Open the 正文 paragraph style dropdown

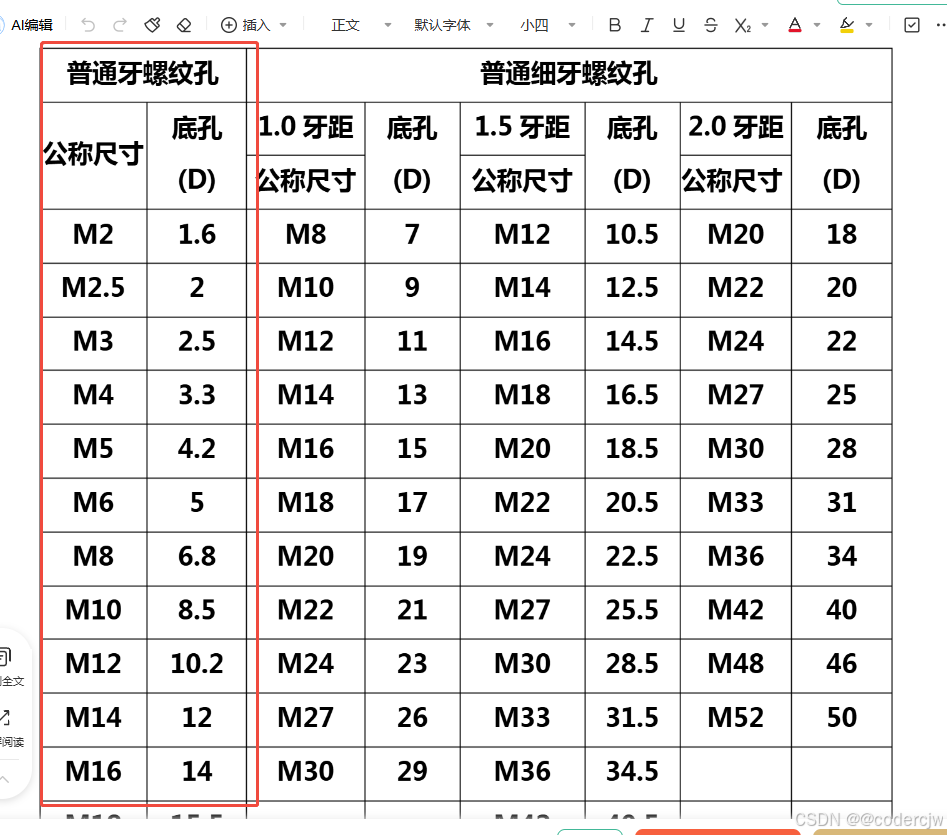click(x=361, y=25)
